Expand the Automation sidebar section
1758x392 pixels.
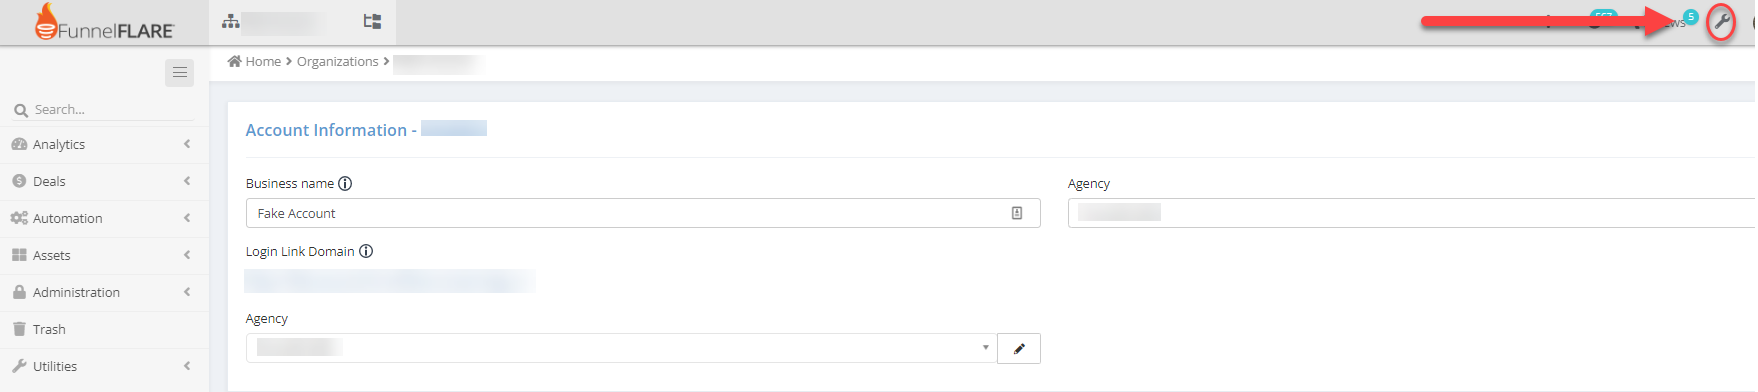[x=104, y=218]
